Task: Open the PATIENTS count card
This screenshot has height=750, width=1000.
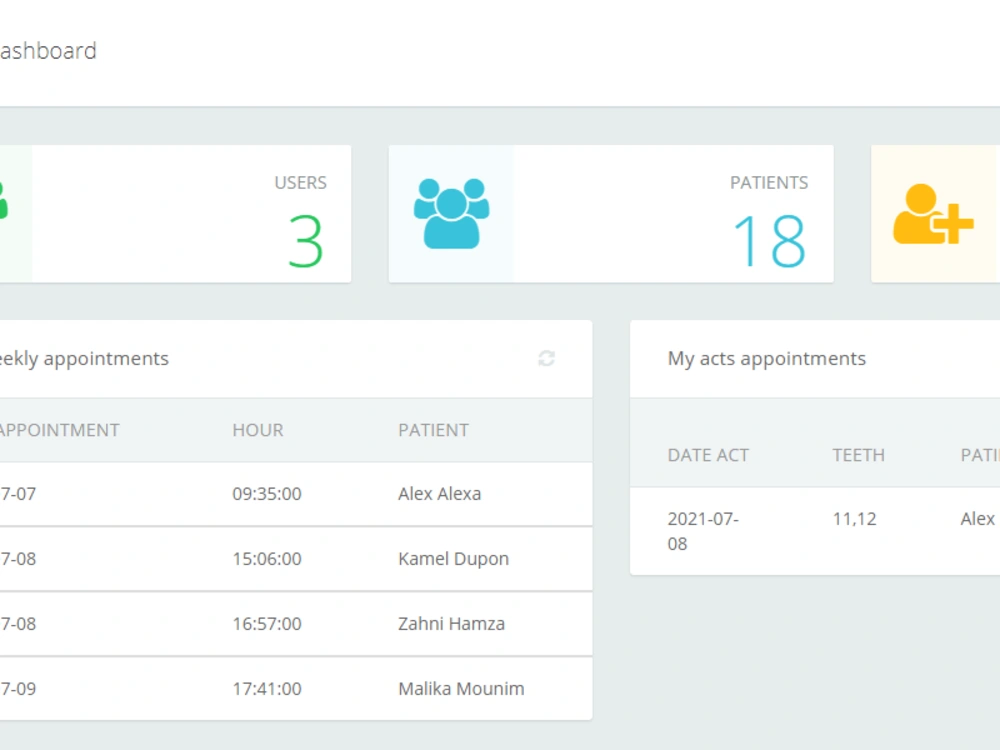Action: click(611, 214)
